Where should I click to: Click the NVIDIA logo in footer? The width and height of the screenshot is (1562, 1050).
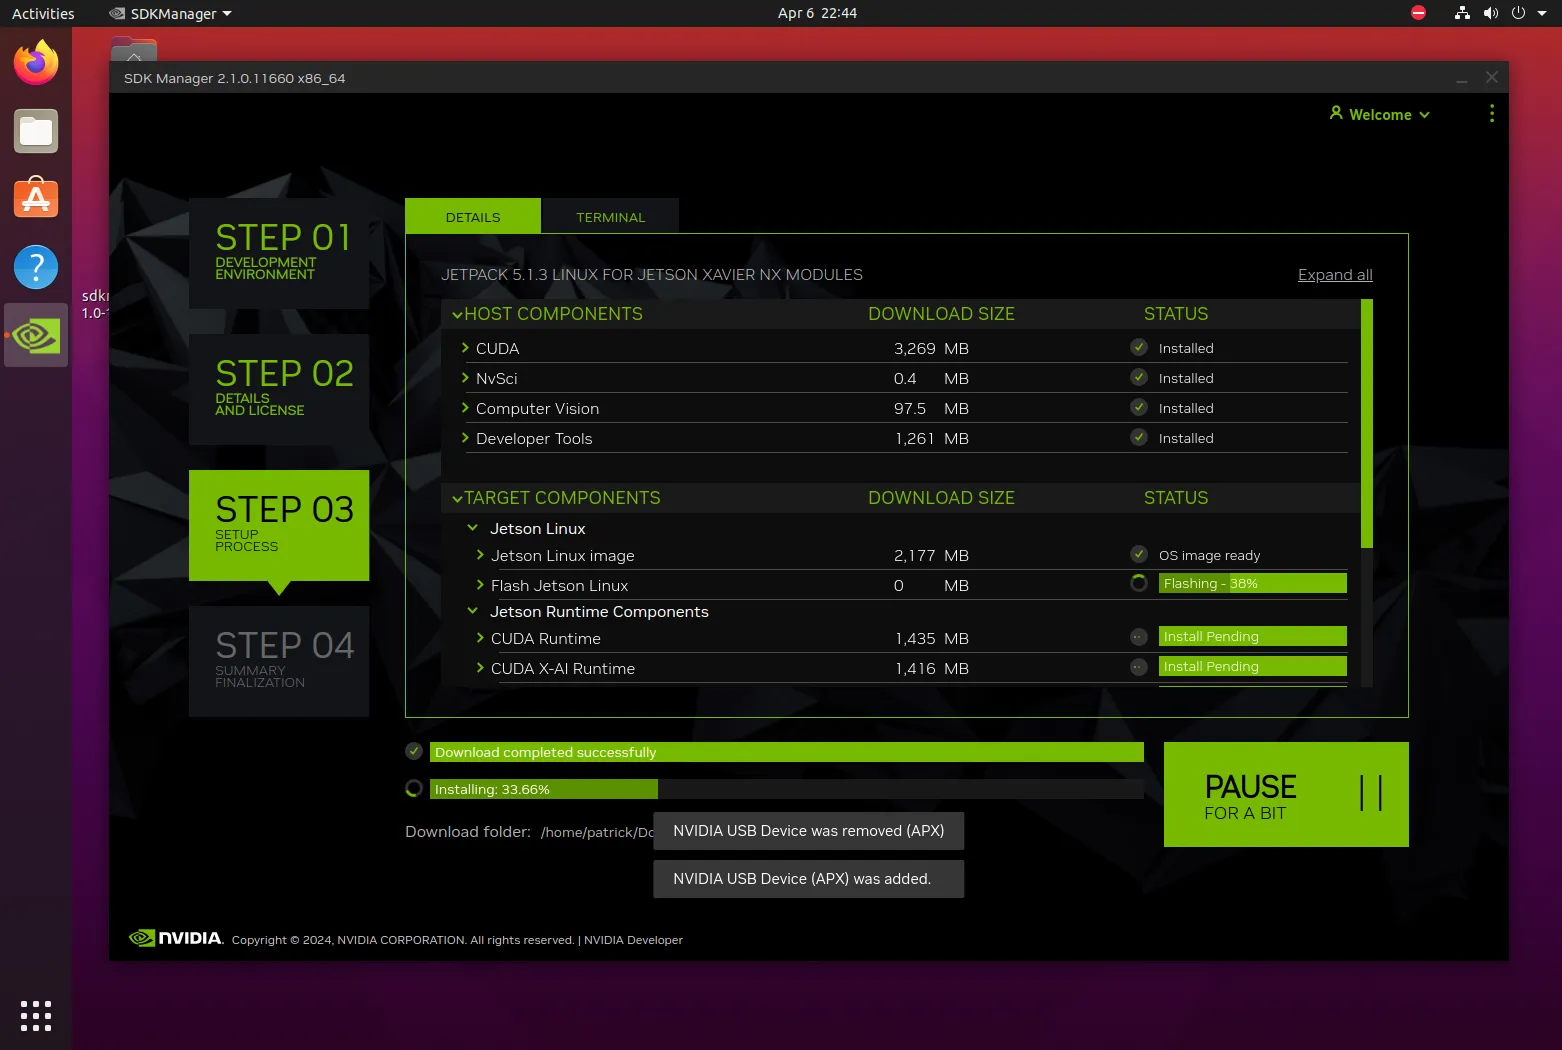pos(176,938)
